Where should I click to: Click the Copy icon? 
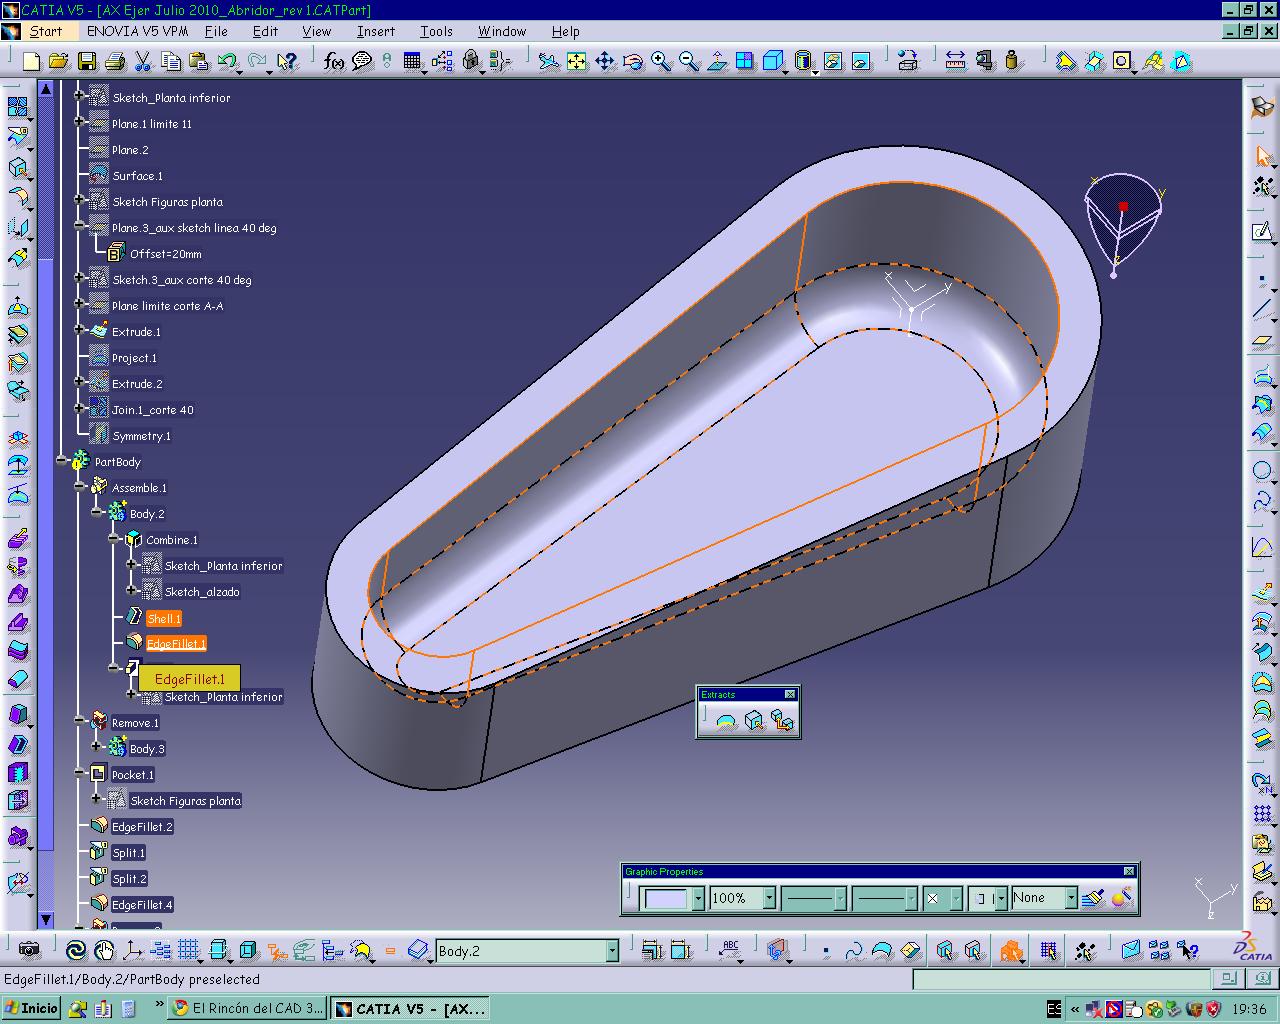tap(171, 62)
